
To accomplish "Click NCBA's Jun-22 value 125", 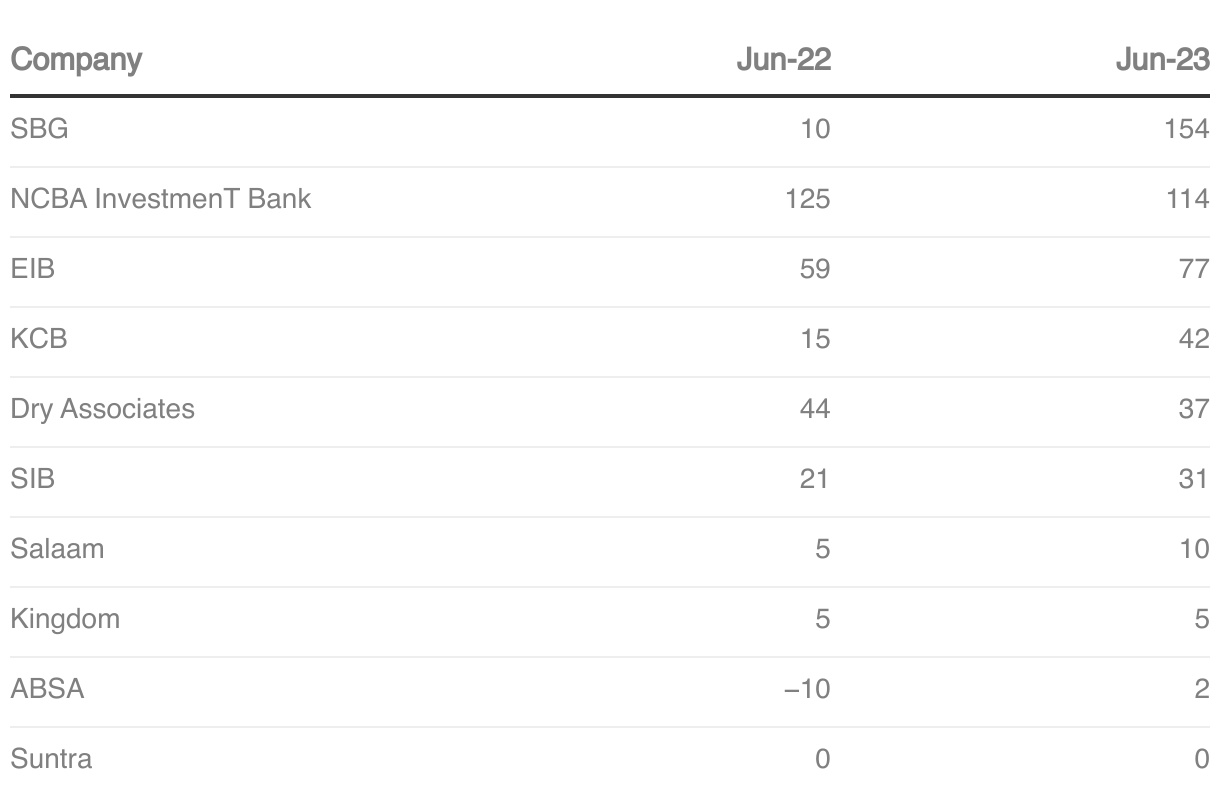I will (808, 199).
